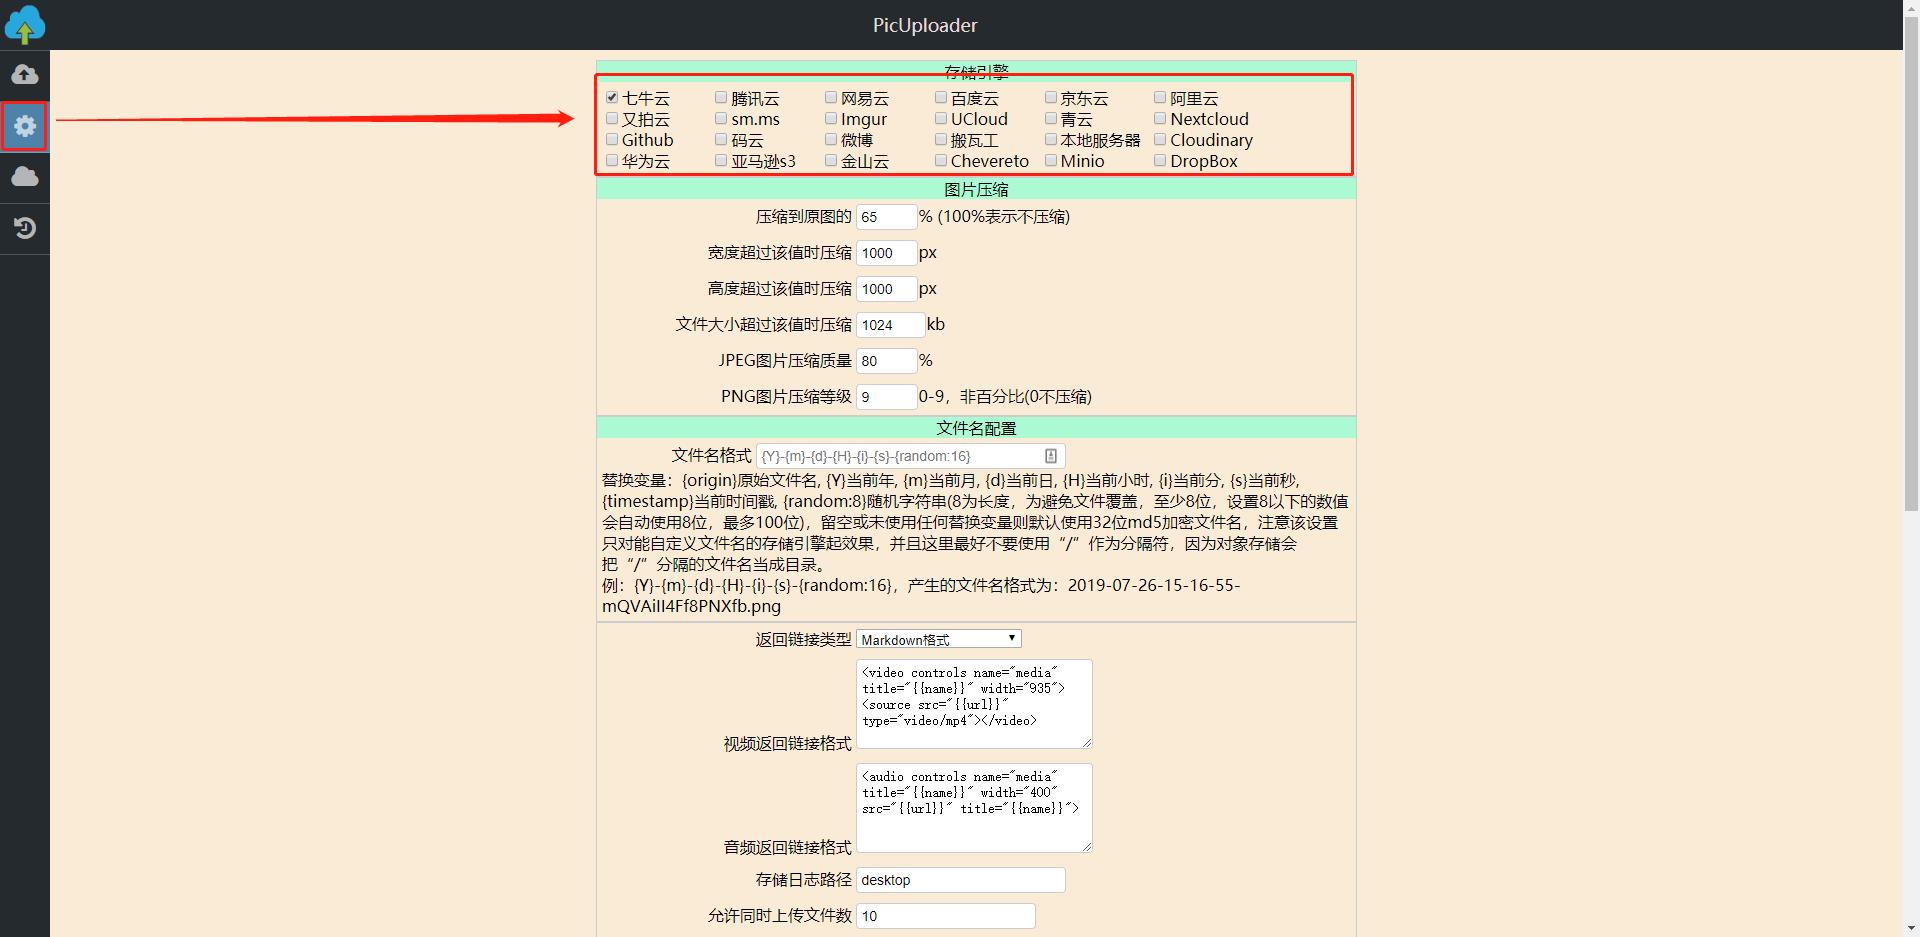Click the 存储日志路径 desktop field

[x=960, y=880]
